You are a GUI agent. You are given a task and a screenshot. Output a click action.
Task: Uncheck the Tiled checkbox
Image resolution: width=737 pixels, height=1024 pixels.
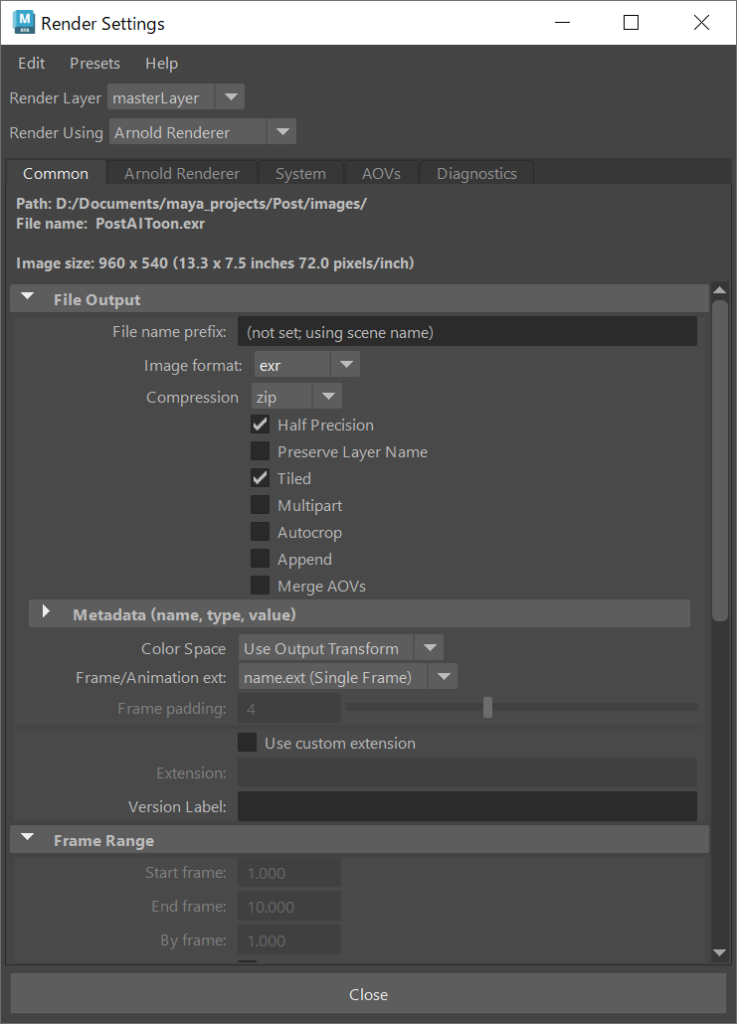(x=260, y=478)
